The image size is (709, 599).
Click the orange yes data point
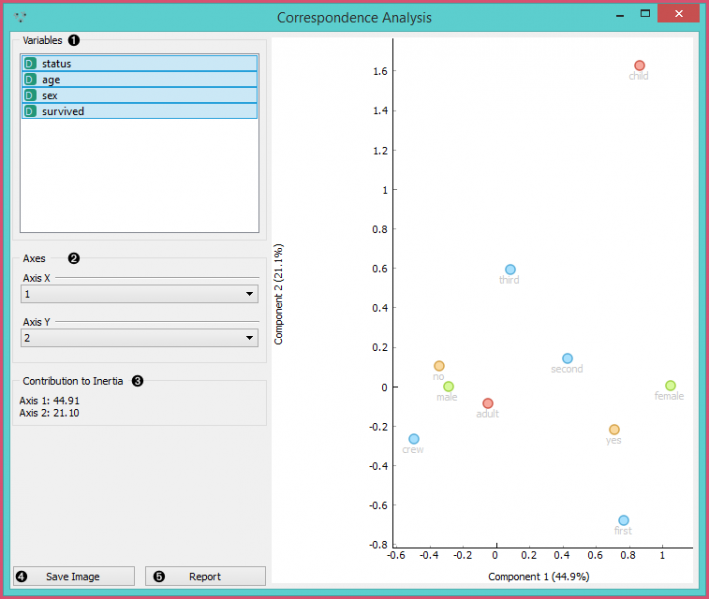click(614, 430)
